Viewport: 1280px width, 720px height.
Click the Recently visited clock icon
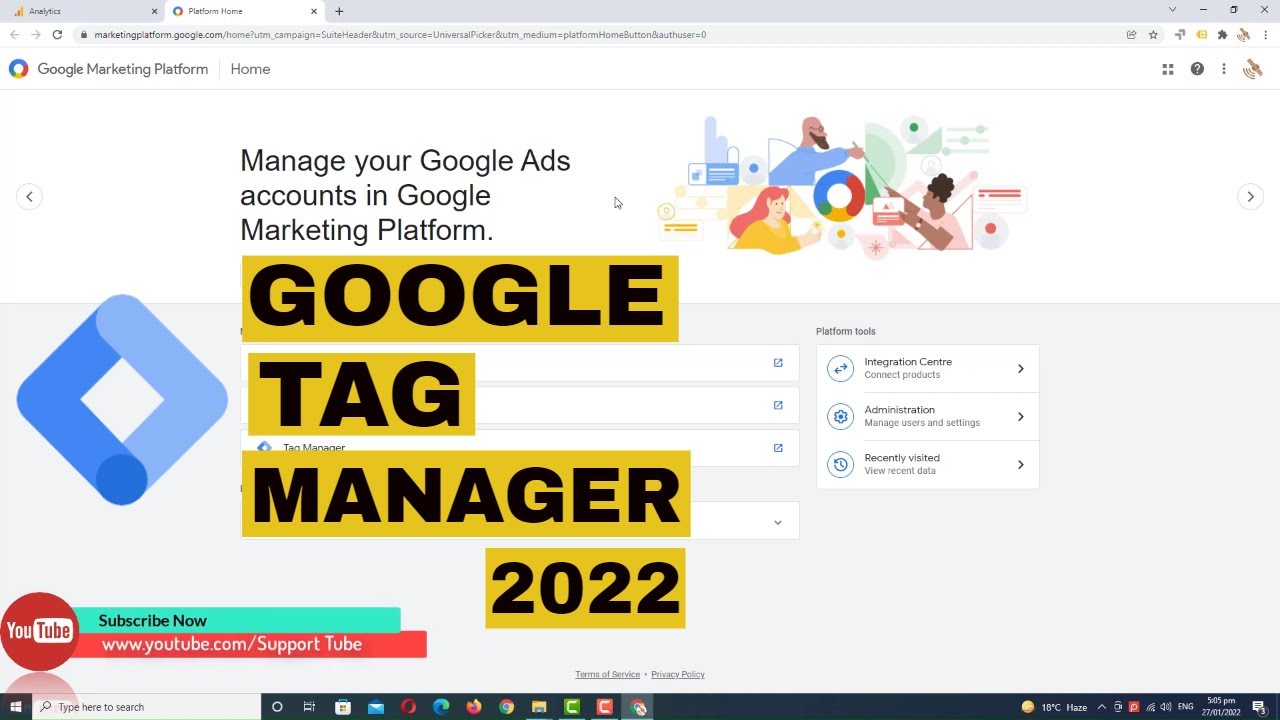coord(840,464)
